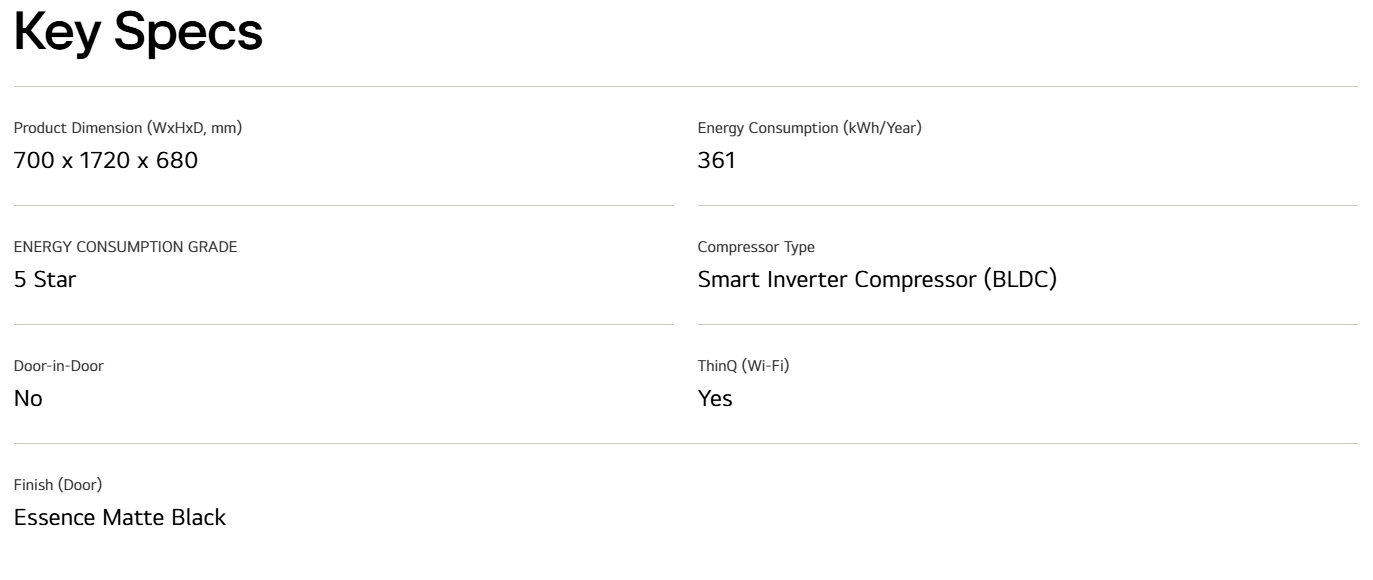This screenshot has height=580, width=1373.
Task: Click the Door-in-Door label
Action: pyautogui.click(x=58, y=366)
